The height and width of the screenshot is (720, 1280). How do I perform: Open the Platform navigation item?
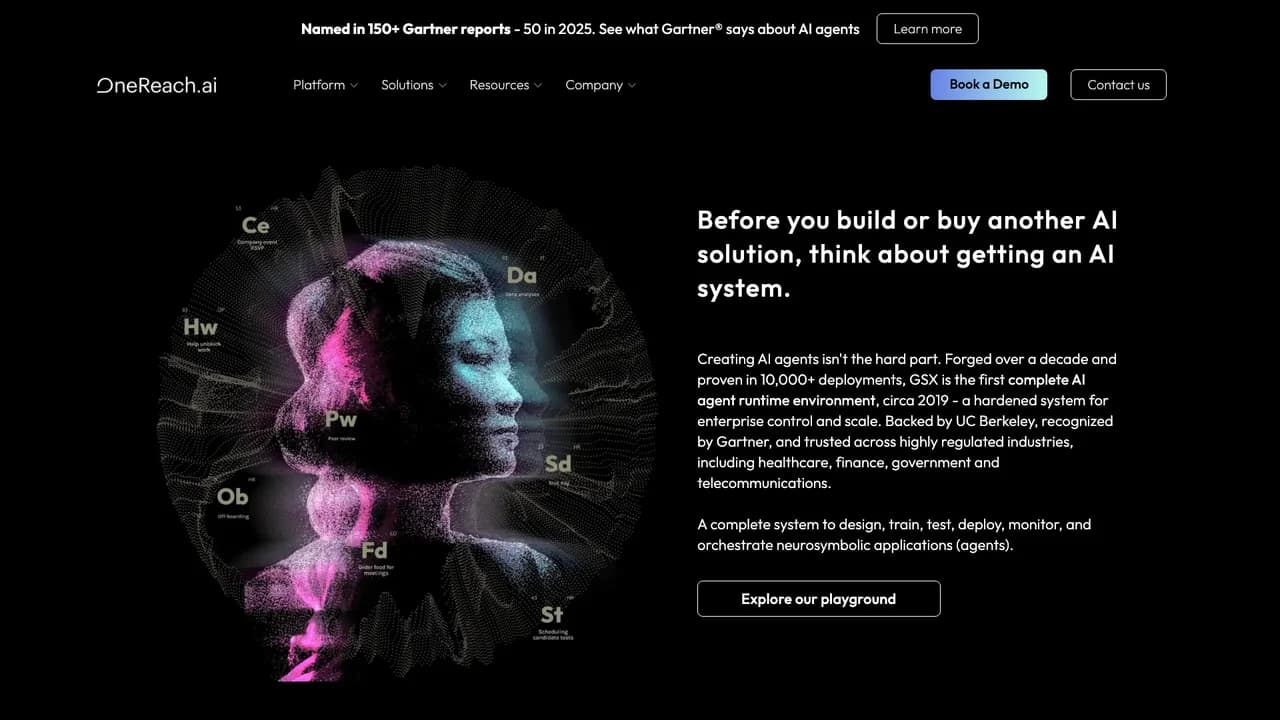[x=326, y=85]
